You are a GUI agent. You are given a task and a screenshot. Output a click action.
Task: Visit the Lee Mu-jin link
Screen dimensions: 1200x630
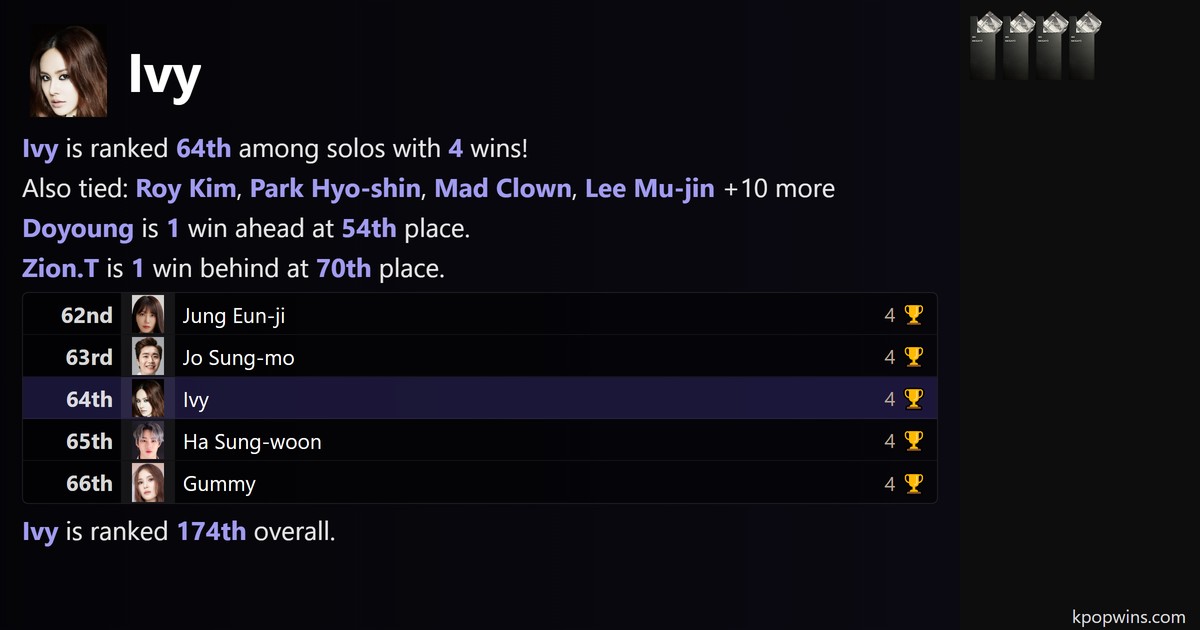click(x=649, y=188)
